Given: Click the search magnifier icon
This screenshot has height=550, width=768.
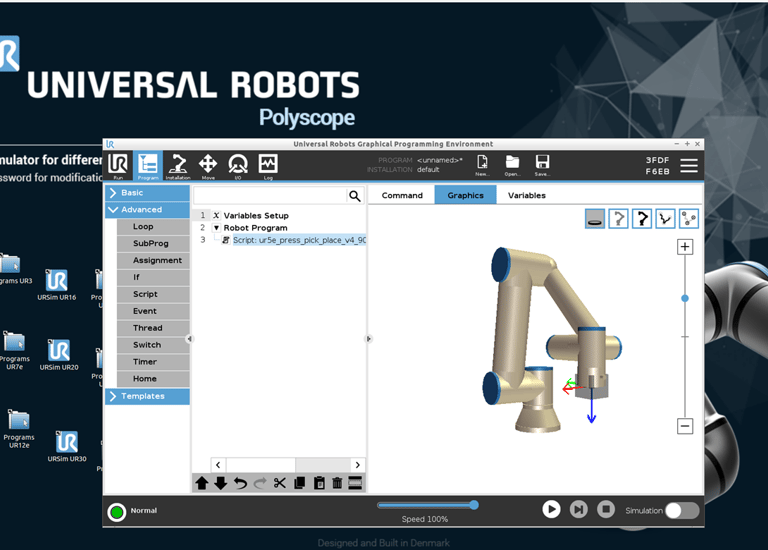Looking at the screenshot, I should click(x=355, y=196).
